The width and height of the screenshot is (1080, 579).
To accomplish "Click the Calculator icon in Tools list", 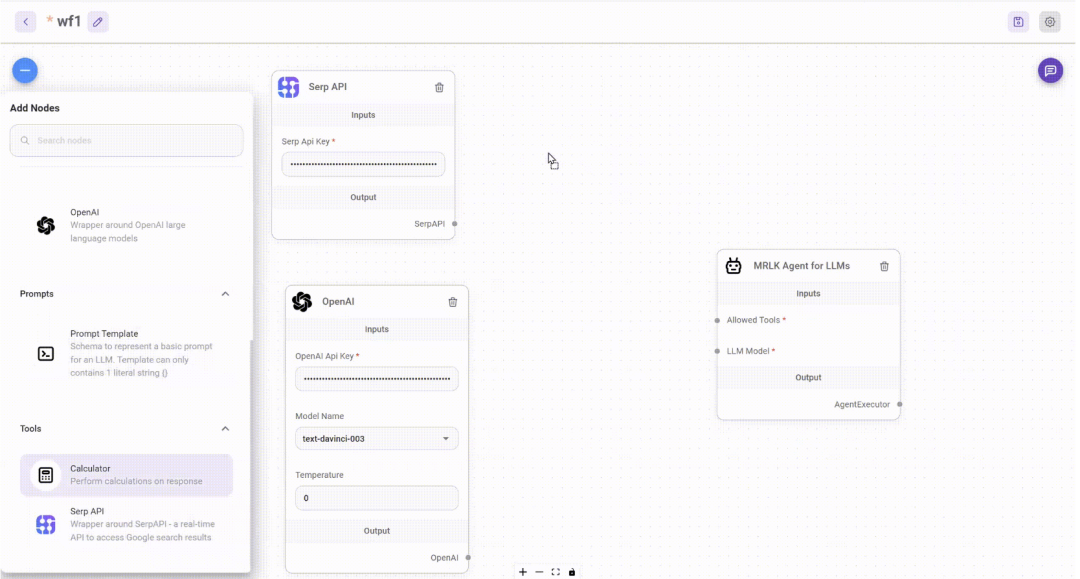I will [45, 475].
